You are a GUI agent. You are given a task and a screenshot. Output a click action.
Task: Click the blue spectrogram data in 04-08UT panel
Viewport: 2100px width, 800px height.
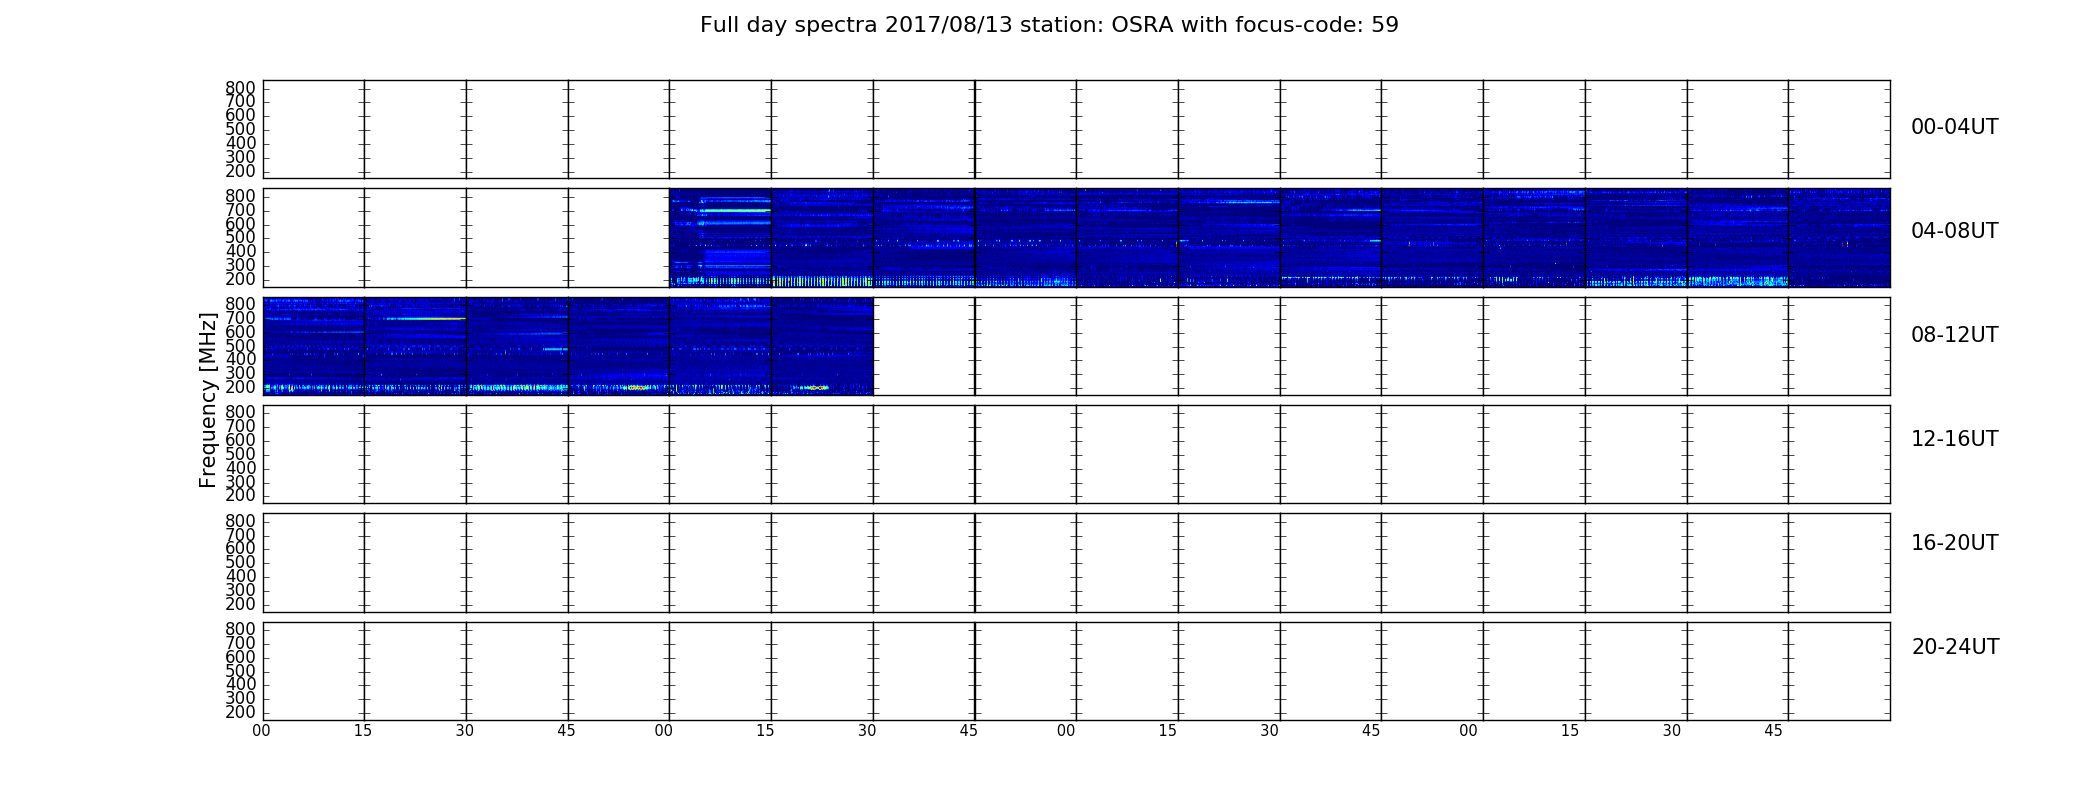pyautogui.click(x=1279, y=238)
